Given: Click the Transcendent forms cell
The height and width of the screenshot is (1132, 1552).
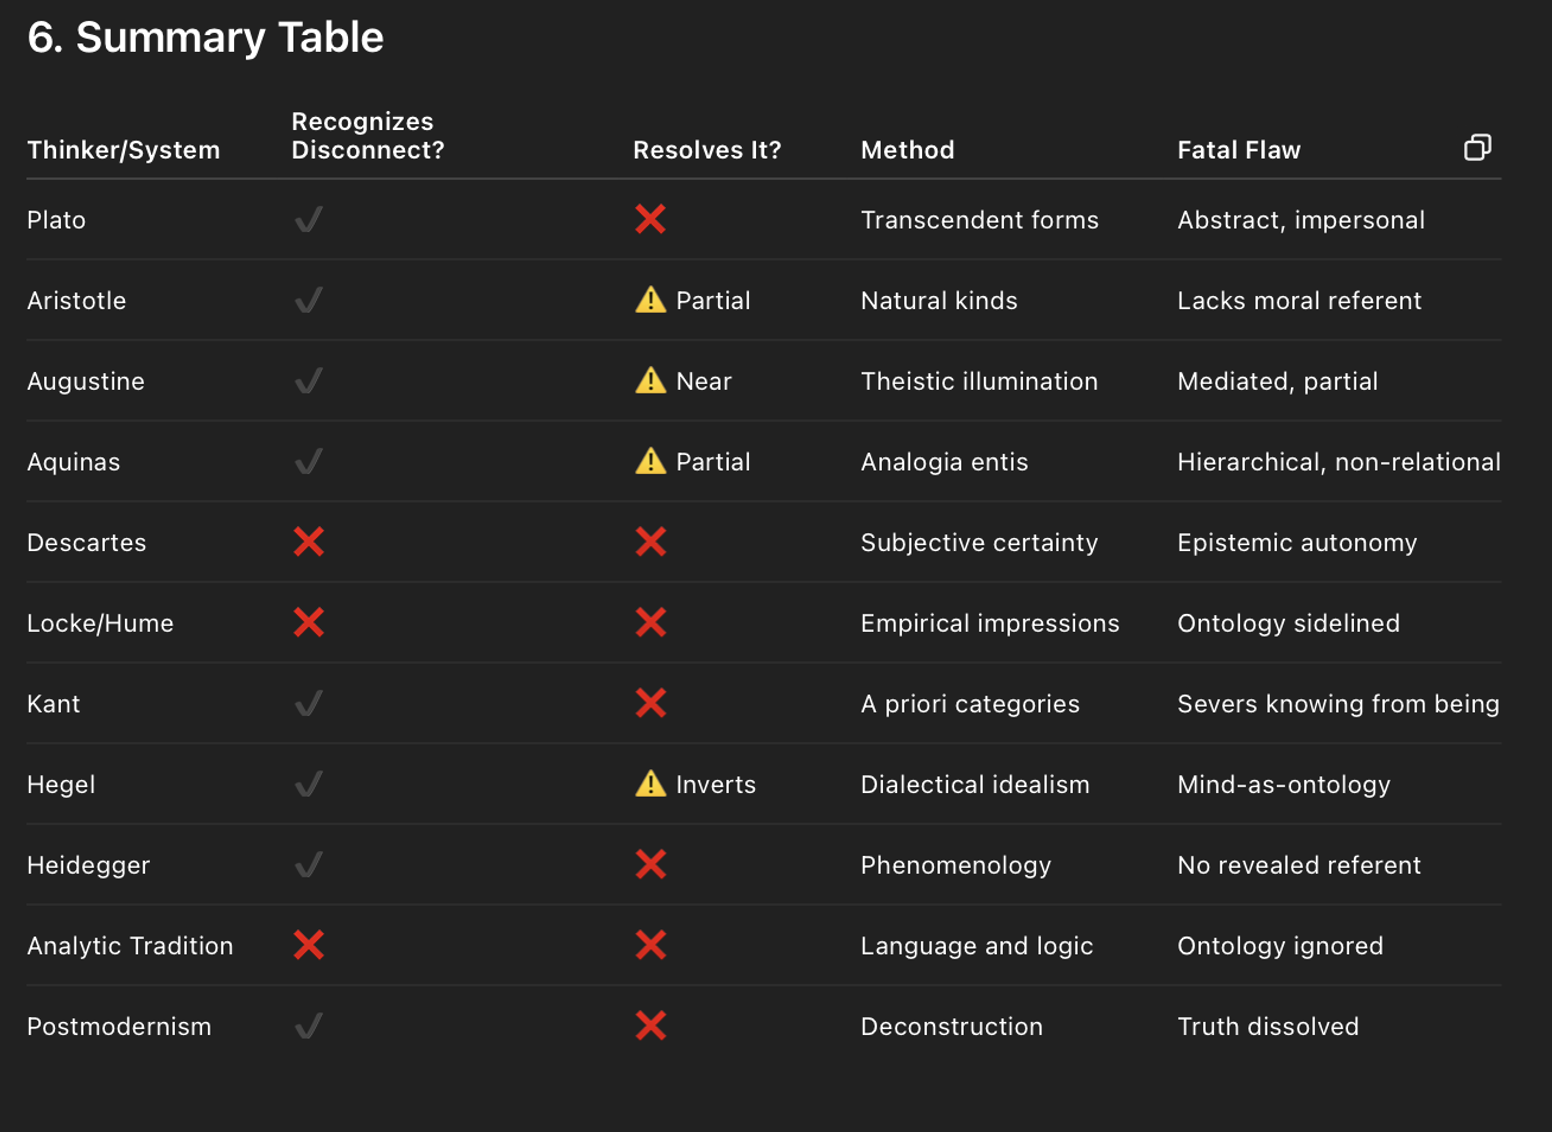Looking at the screenshot, I should click(x=979, y=220).
